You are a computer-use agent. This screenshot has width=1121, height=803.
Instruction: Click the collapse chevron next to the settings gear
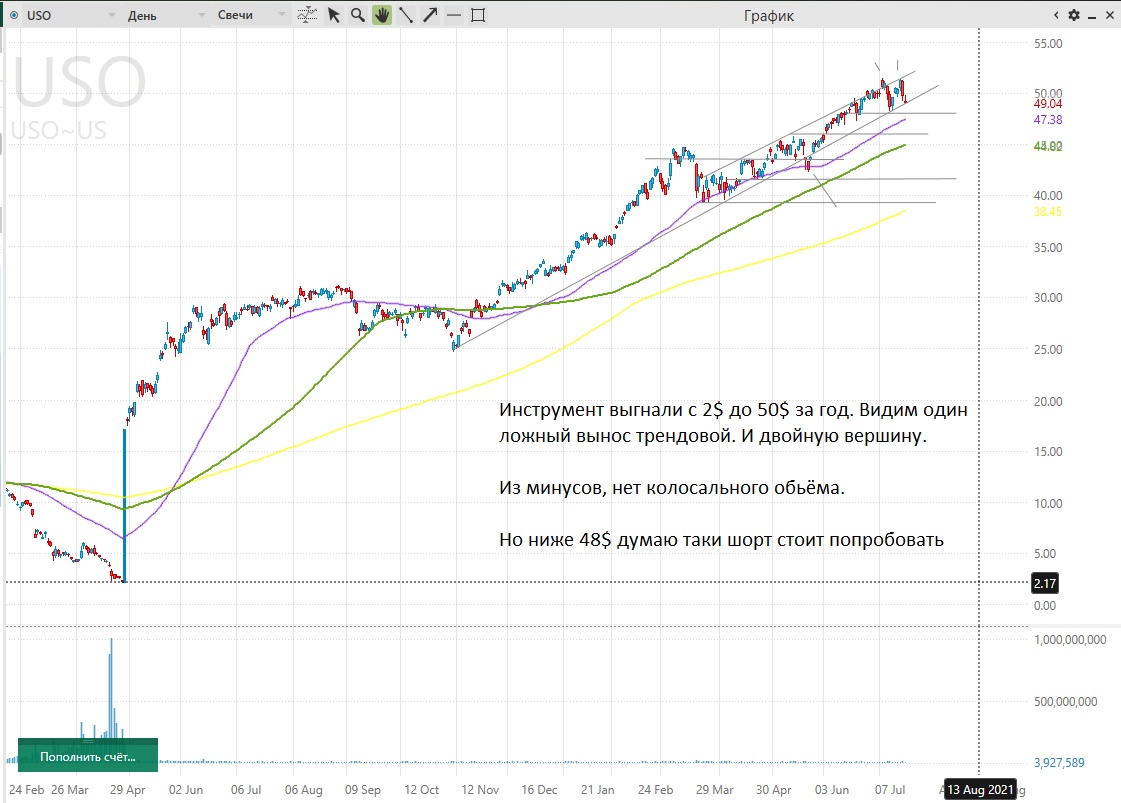(x=1056, y=15)
